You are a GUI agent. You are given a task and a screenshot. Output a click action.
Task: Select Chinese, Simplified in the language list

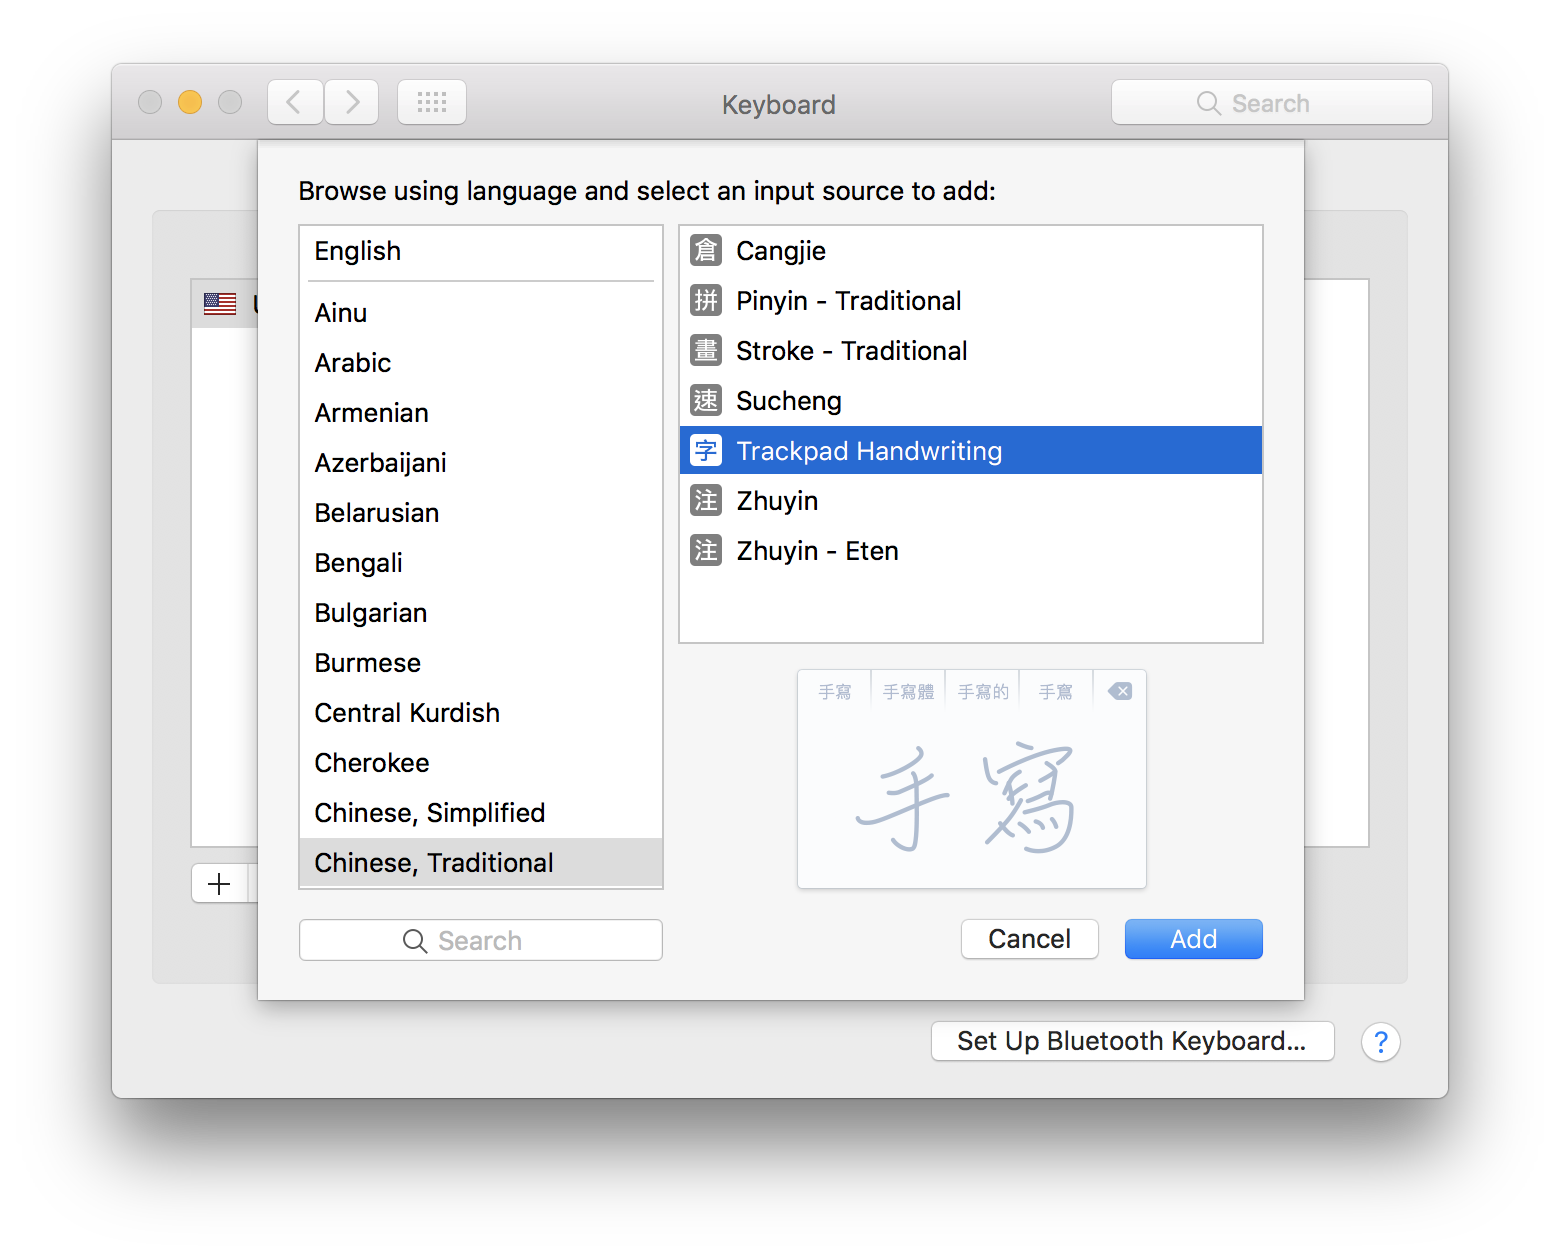[429, 812]
